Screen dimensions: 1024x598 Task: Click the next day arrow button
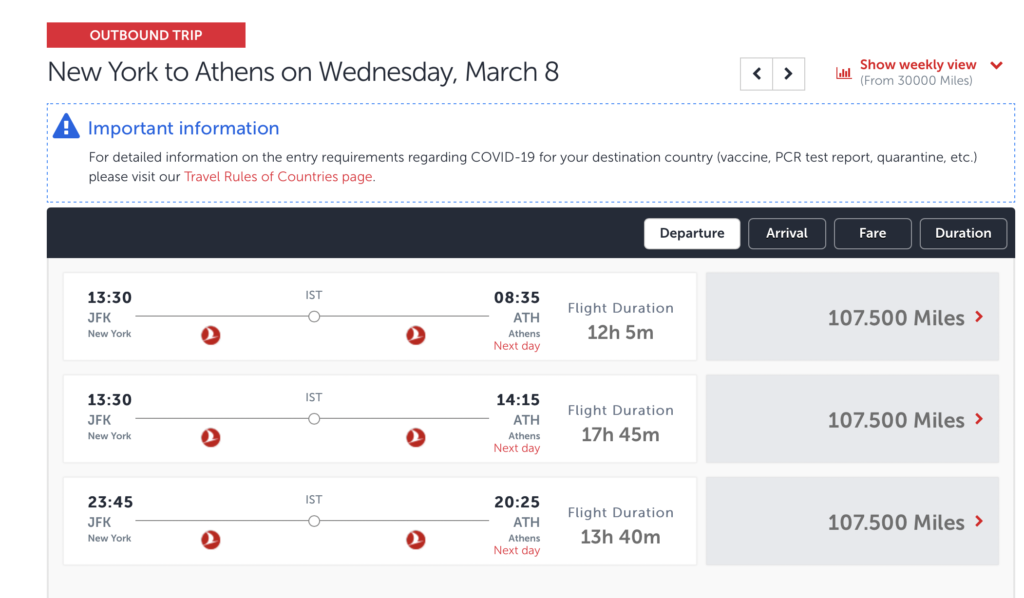coord(789,73)
